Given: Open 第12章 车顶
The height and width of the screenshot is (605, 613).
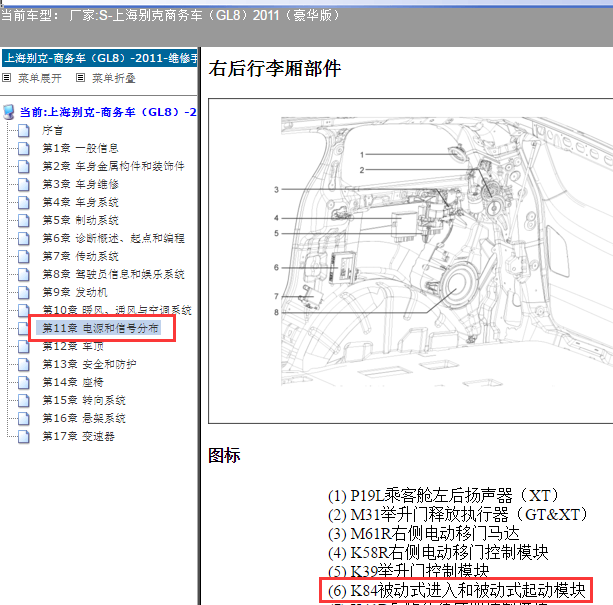Looking at the screenshot, I should pos(73,346).
